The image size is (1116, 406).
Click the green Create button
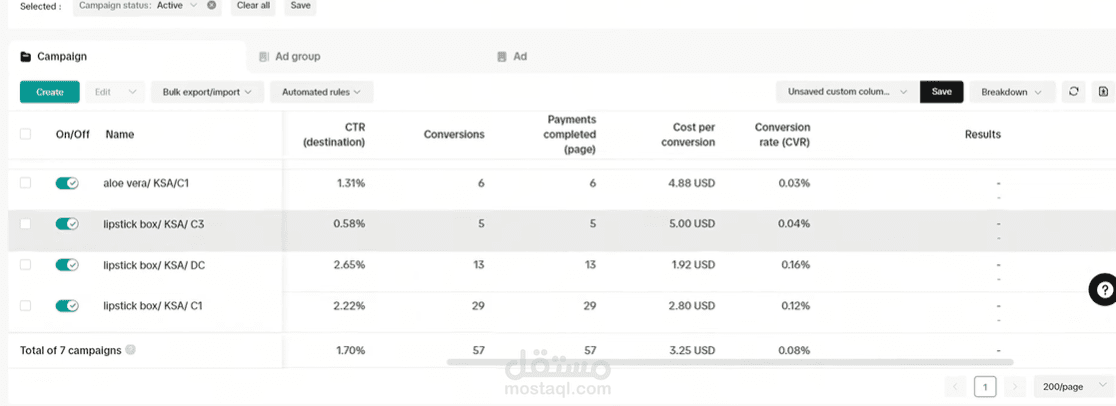pos(49,92)
